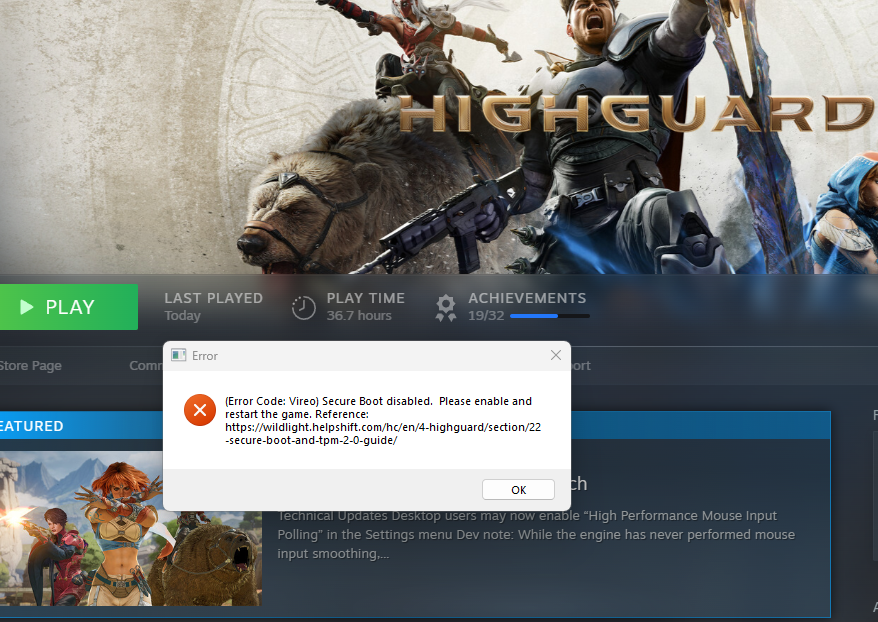Screen dimensions: 878x622
Task: Click the Highguard hero banner logo
Action: coord(636,114)
